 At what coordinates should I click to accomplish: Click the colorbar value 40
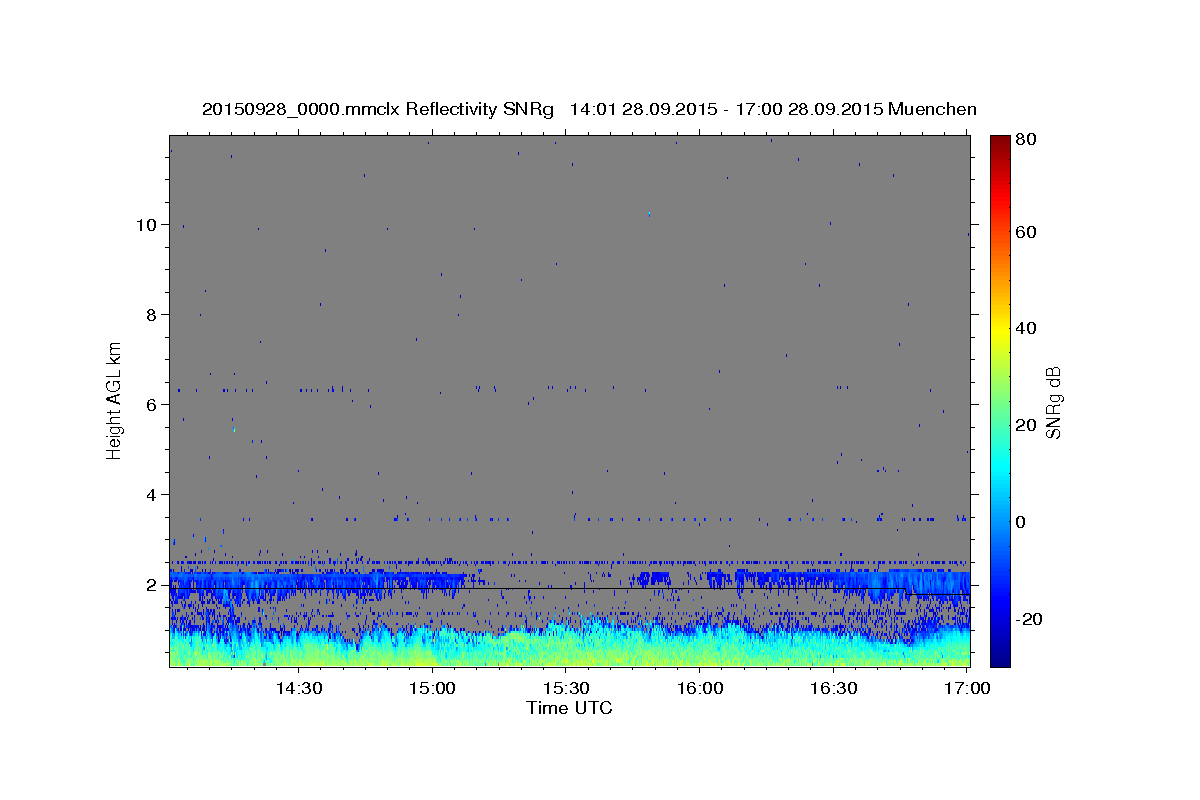pyautogui.click(x=1027, y=328)
